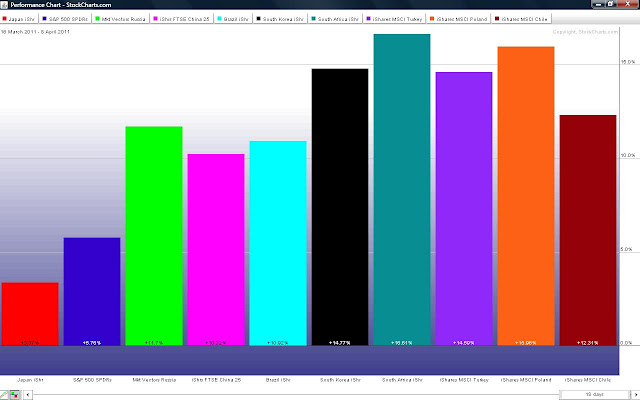Click the iShares MSCI Poland axis label below chart
This screenshot has width=640, height=400.
pos(526,380)
